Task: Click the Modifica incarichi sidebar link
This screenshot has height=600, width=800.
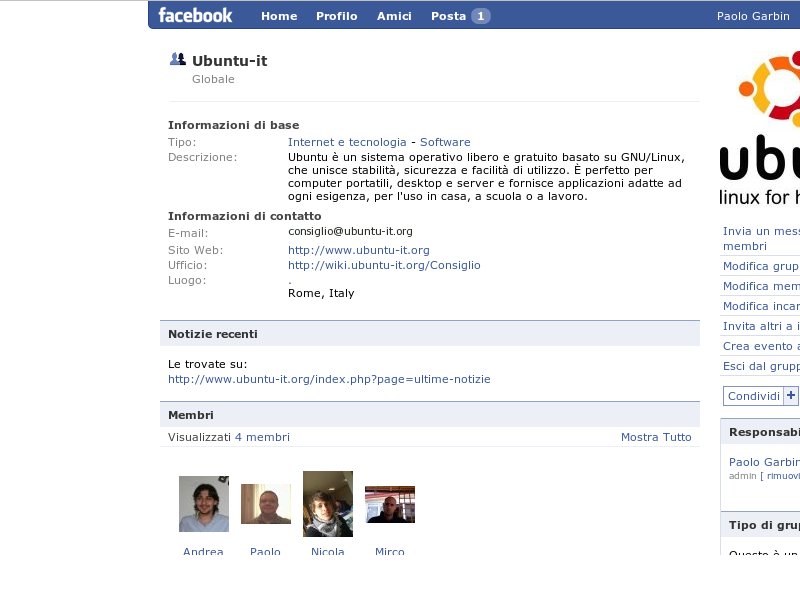Action: [x=761, y=306]
